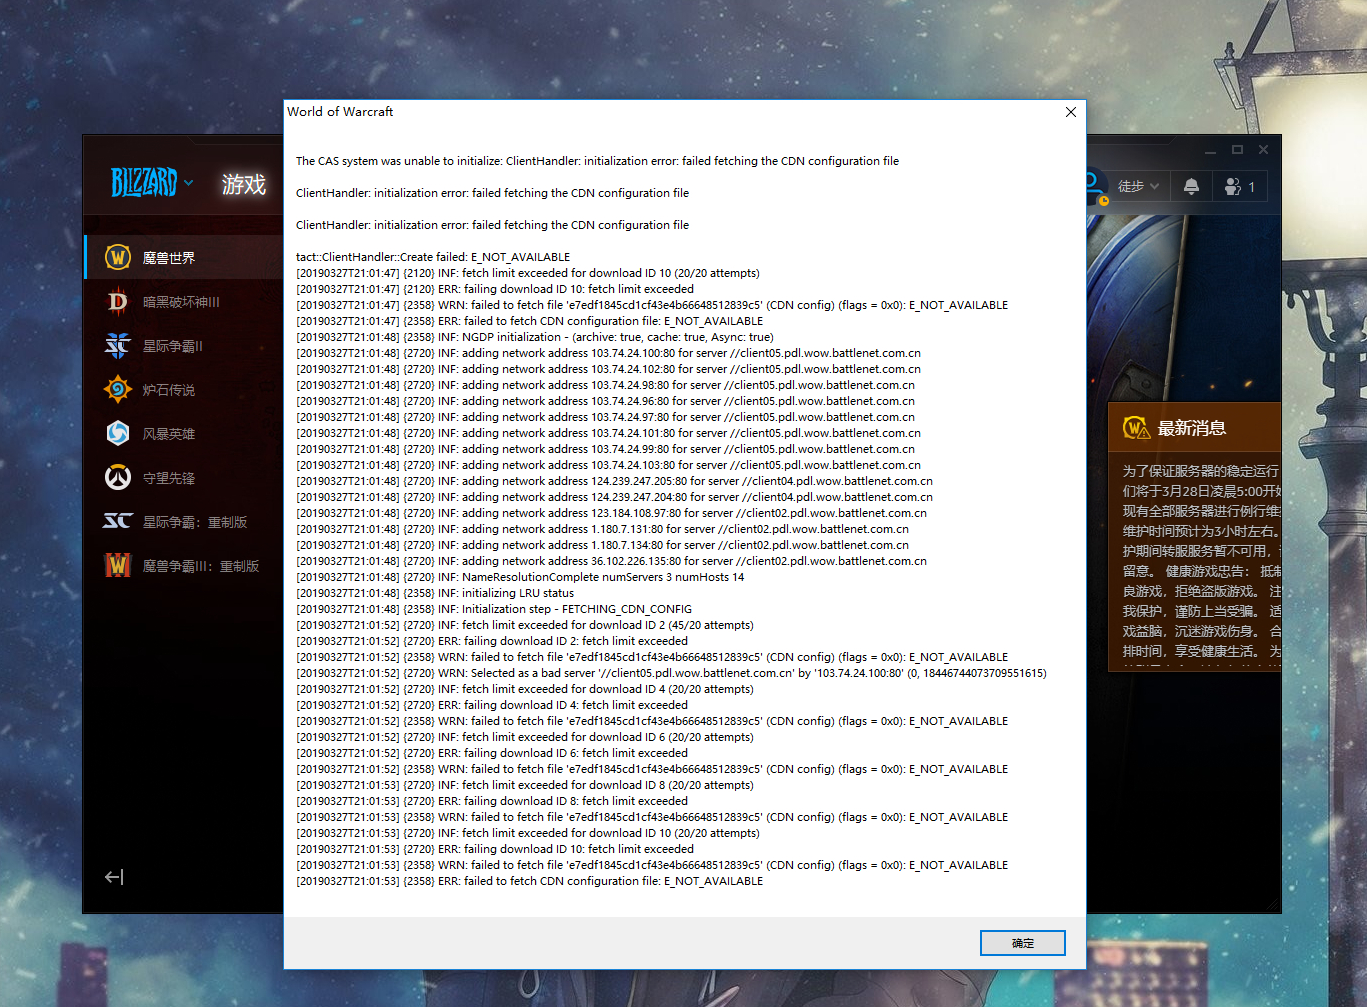The image size is (1367, 1007).
Task: Select the Diablo III game icon
Action: pyautogui.click(x=118, y=301)
